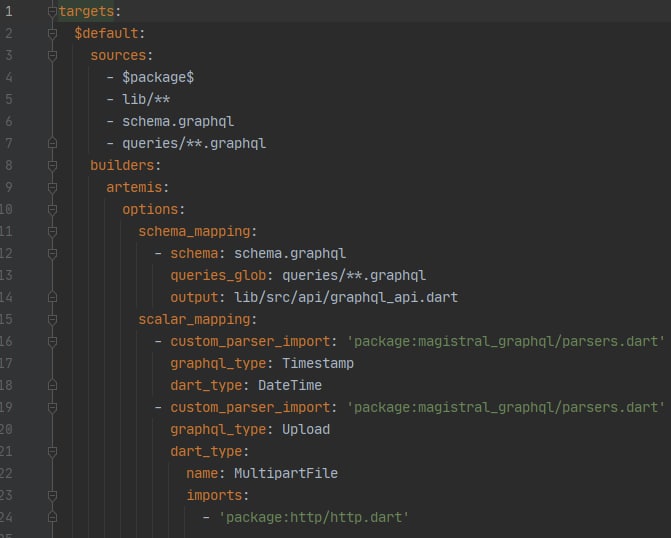Fold the sources section
Viewport: 671px width, 538px height.
(52, 56)
